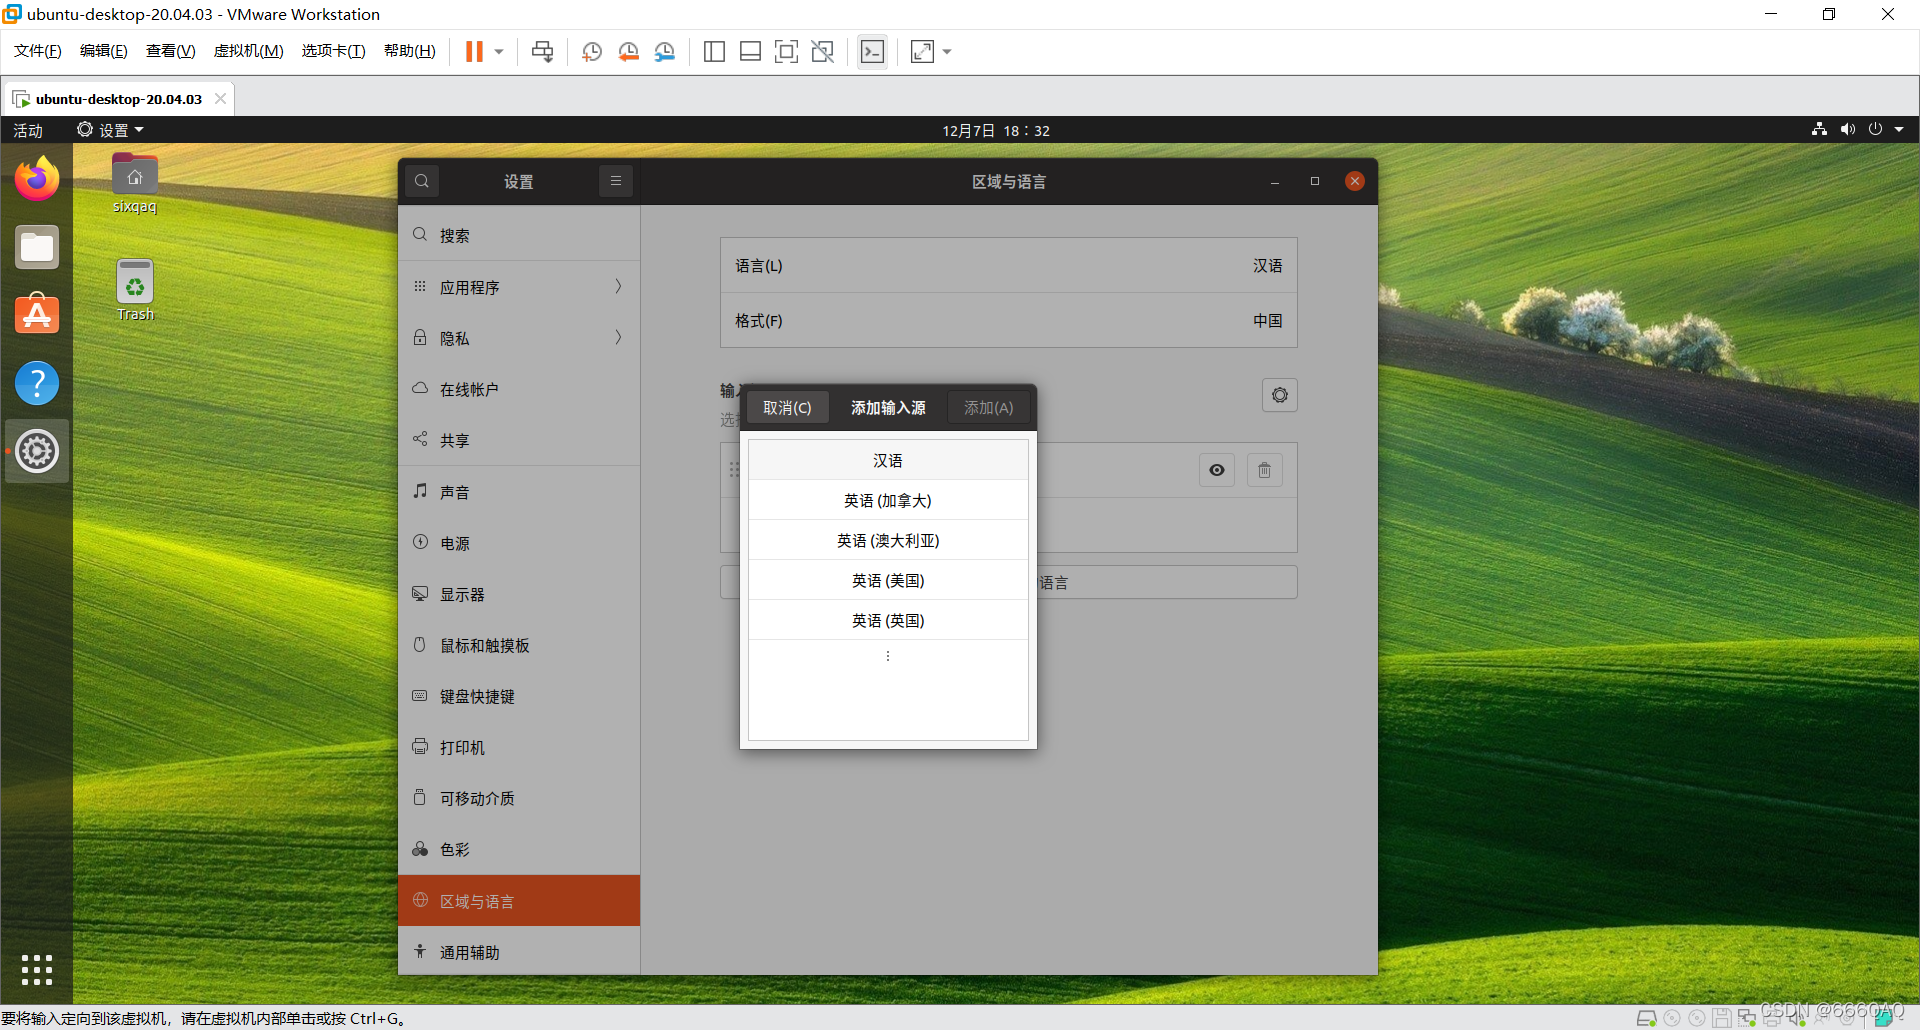Open the 虚拟机(M) menu
This screenshot has width=1920, height=1030.
click(248, 51)
